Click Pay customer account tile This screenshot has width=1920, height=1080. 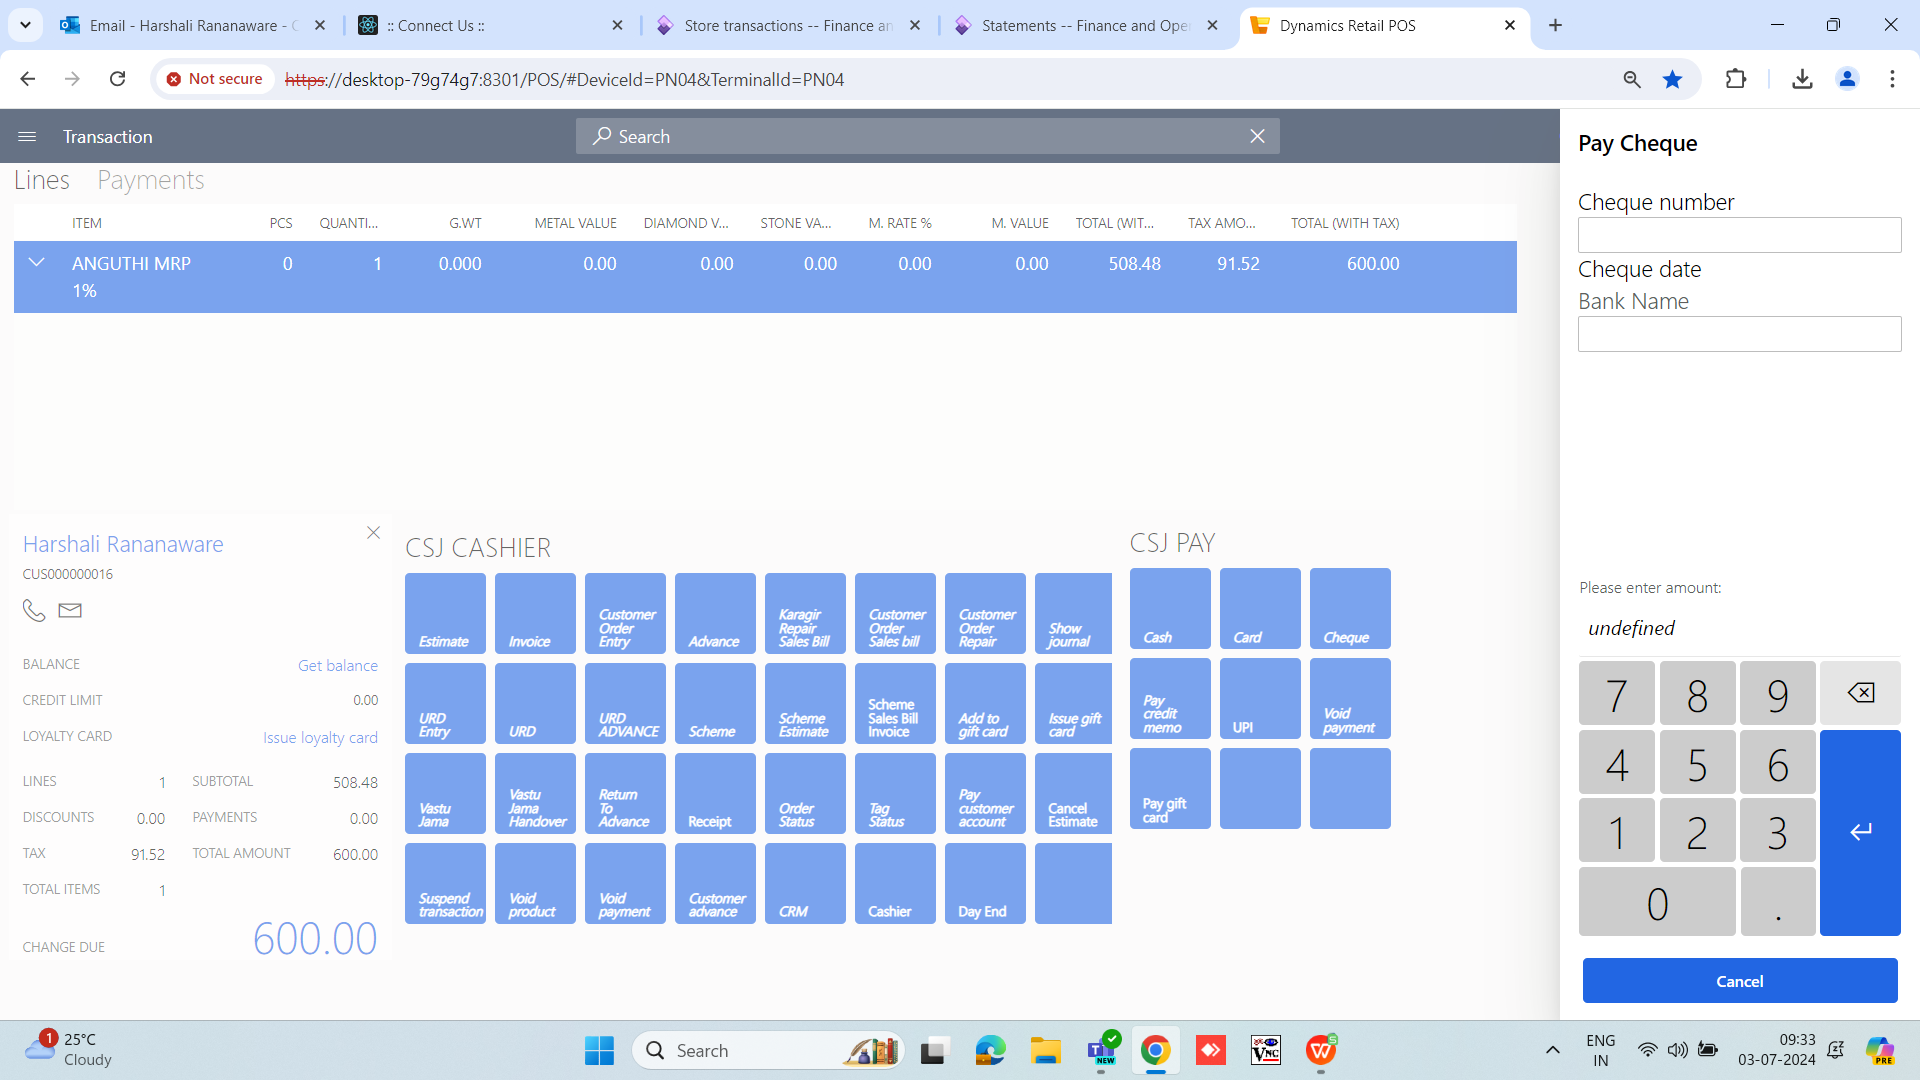tap(985, 793)
